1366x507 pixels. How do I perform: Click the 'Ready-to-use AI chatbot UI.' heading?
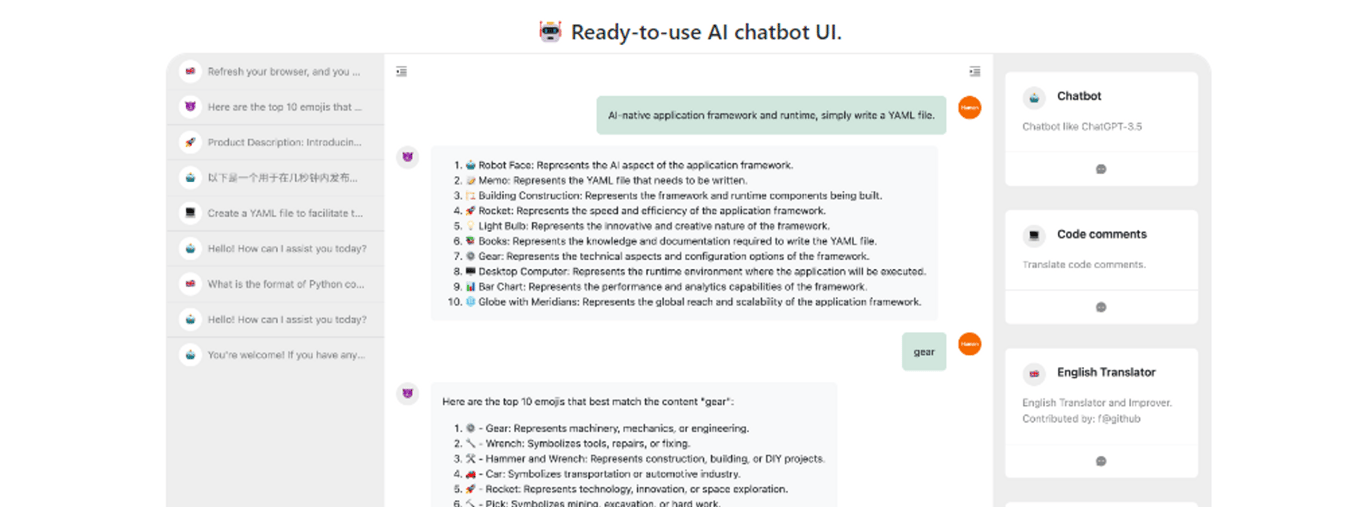tap(706, 32)
